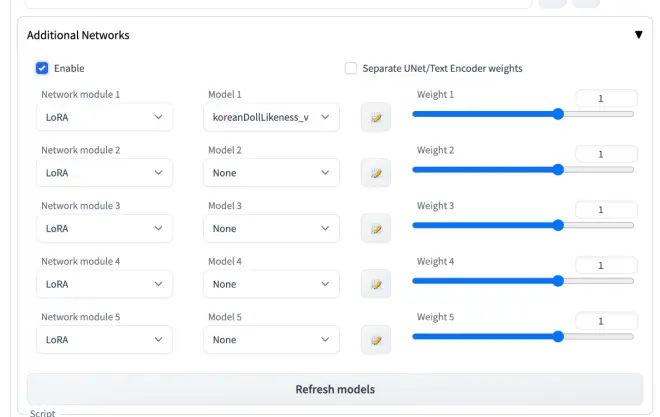Open the Network module 4 dropdown
The image size is (660, 417).
click(104, 284)
